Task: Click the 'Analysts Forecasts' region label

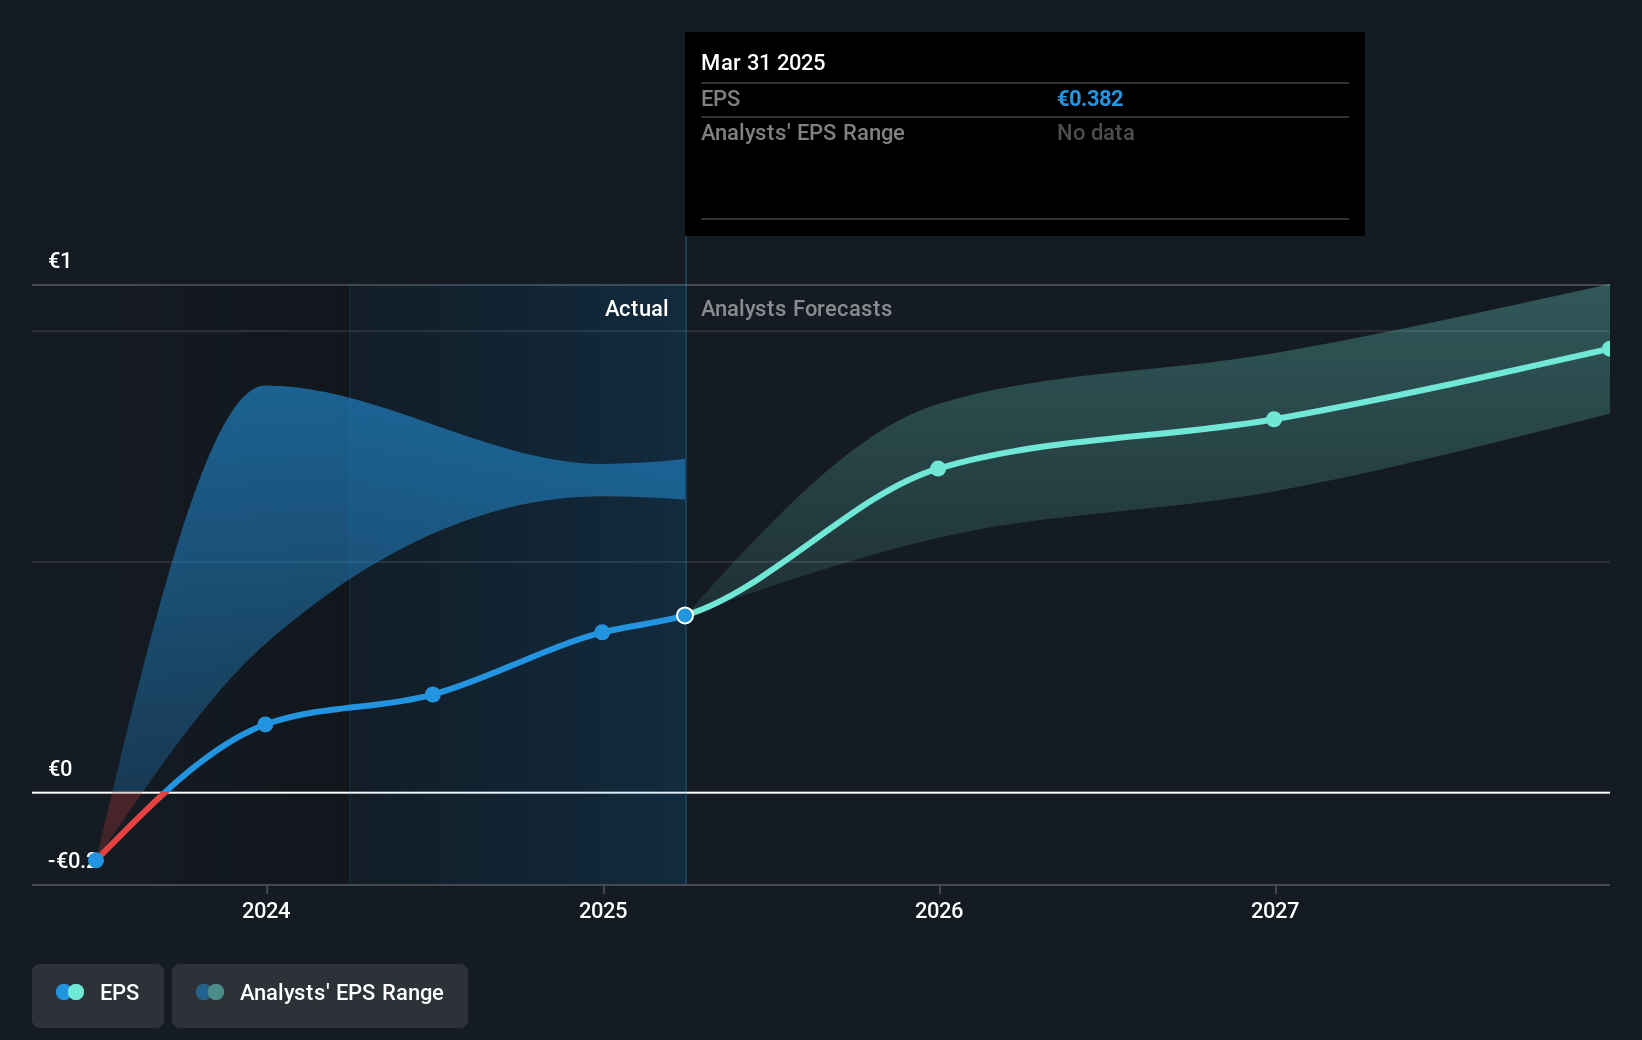Action: [796, 308]
